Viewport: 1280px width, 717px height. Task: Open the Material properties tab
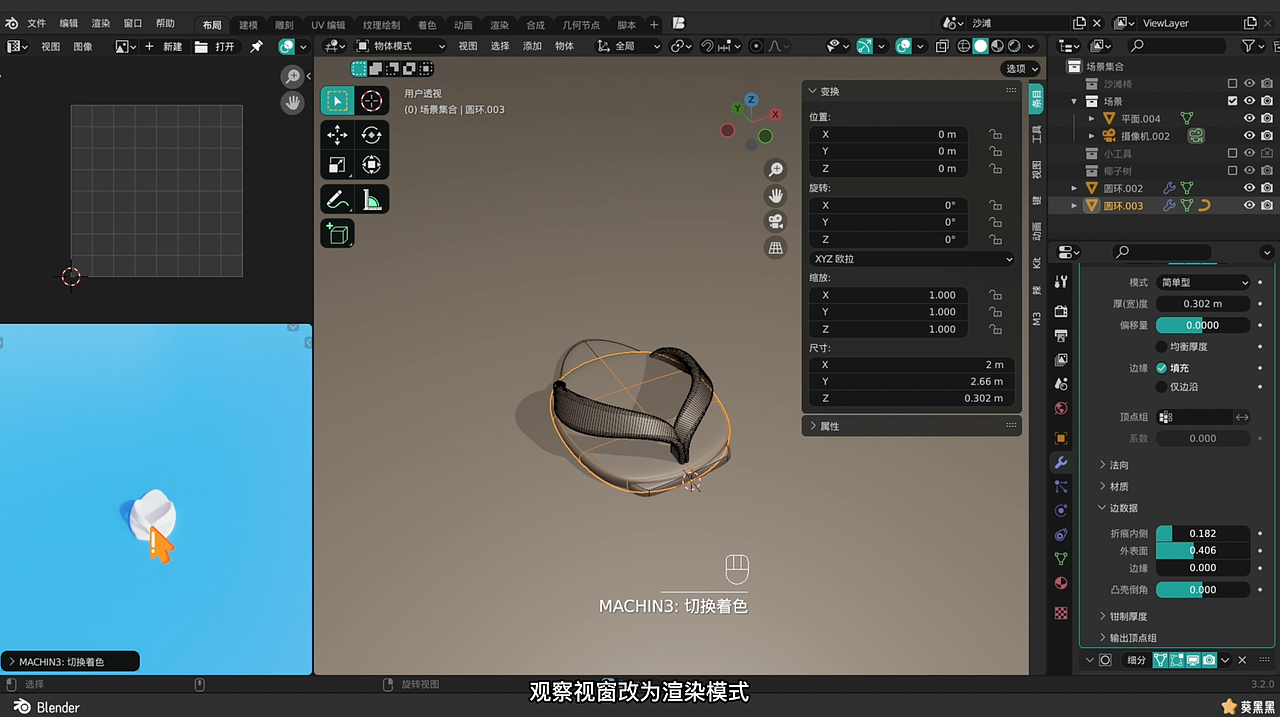pyautogui.click(x=1061, y=583)
